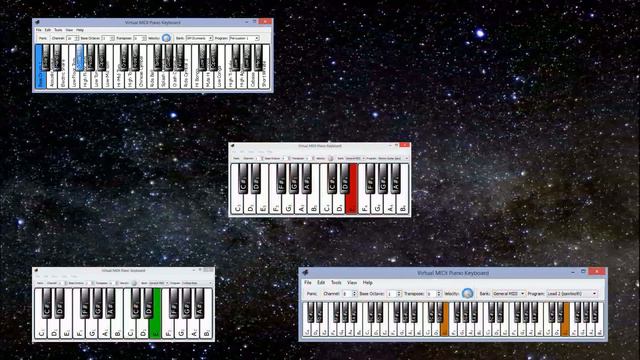This screenshot has width=640, height=360.
Task: Expand General MIDI Bank dropdown in bottom-right window
Action: pos(508,293)
